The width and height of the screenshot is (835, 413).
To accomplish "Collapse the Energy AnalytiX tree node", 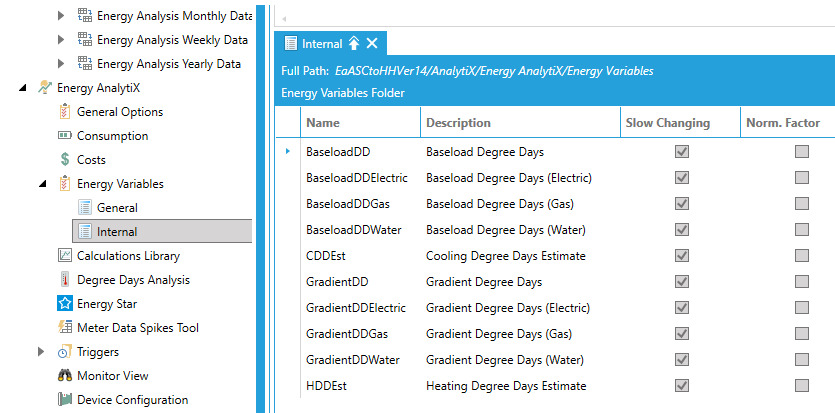I will tap(23, 88).
